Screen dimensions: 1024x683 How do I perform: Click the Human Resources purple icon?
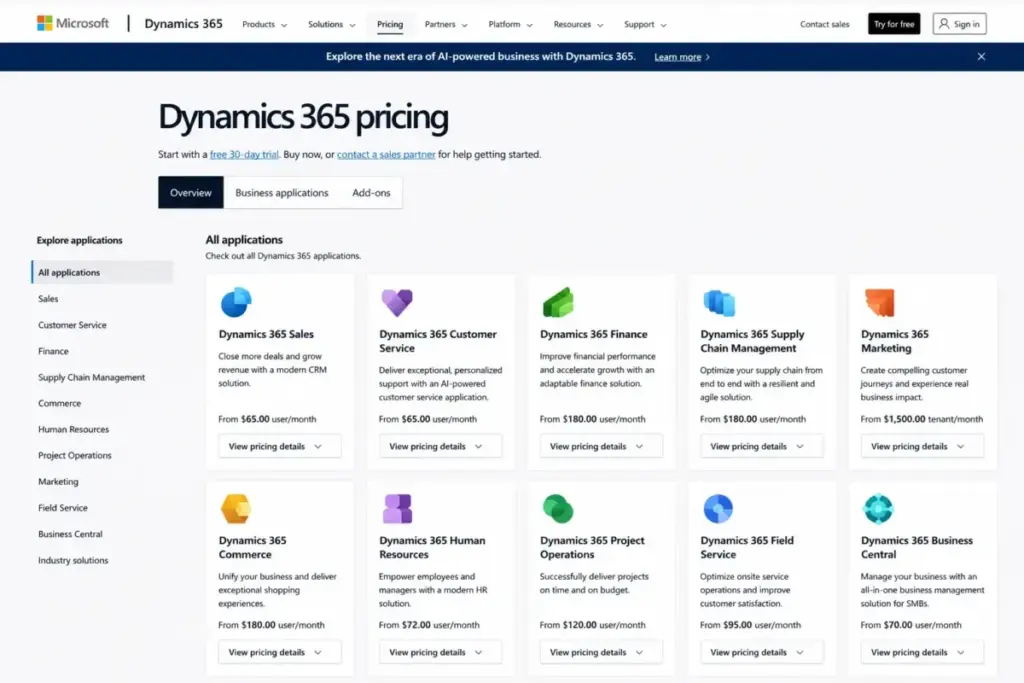[397, 509]
